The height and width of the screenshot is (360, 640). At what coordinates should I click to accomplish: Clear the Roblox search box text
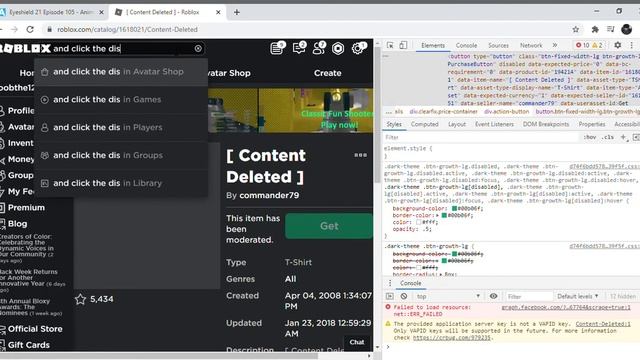[x=198, y=49]
